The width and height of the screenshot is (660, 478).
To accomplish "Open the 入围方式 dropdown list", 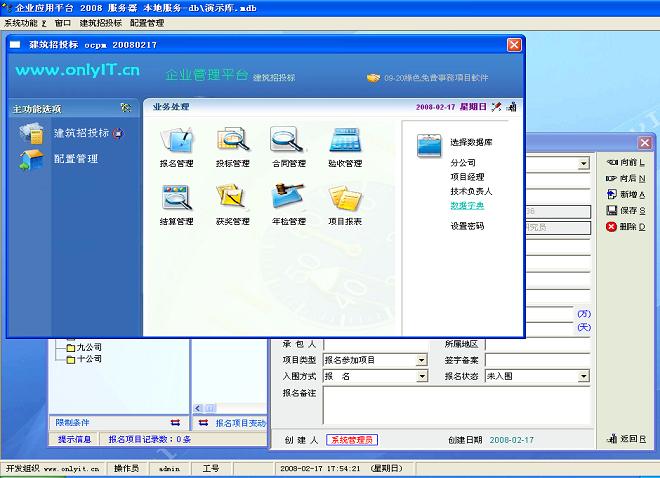I will click(422, 376).
